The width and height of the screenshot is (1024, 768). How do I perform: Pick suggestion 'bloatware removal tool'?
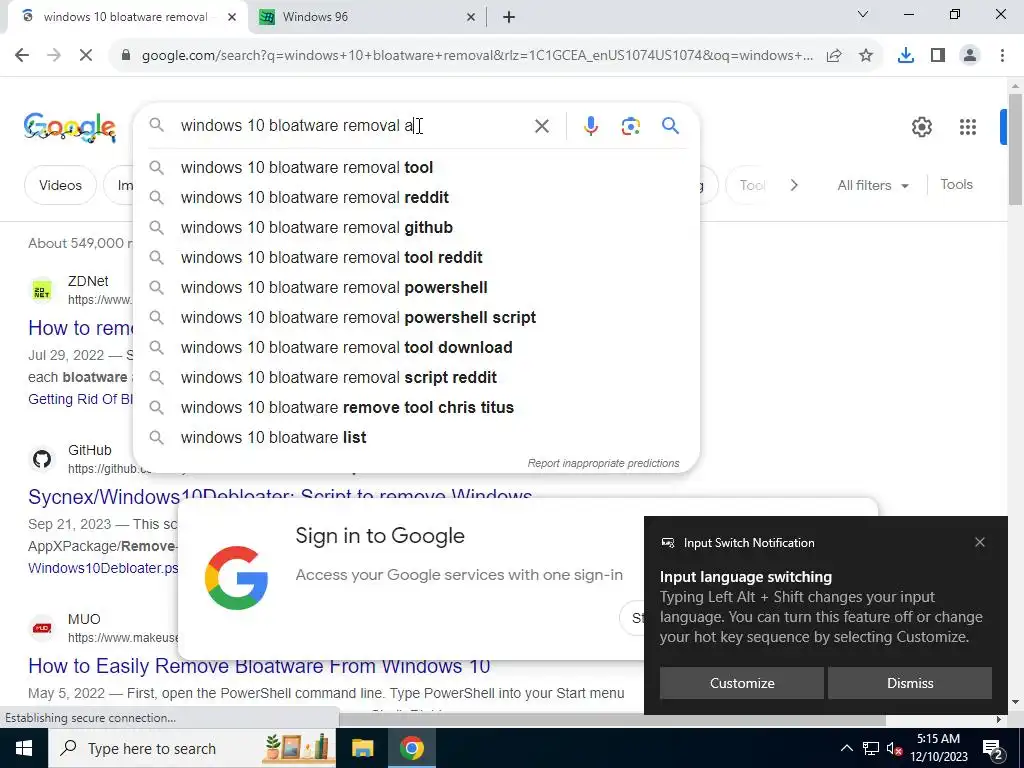click(416, 167)
